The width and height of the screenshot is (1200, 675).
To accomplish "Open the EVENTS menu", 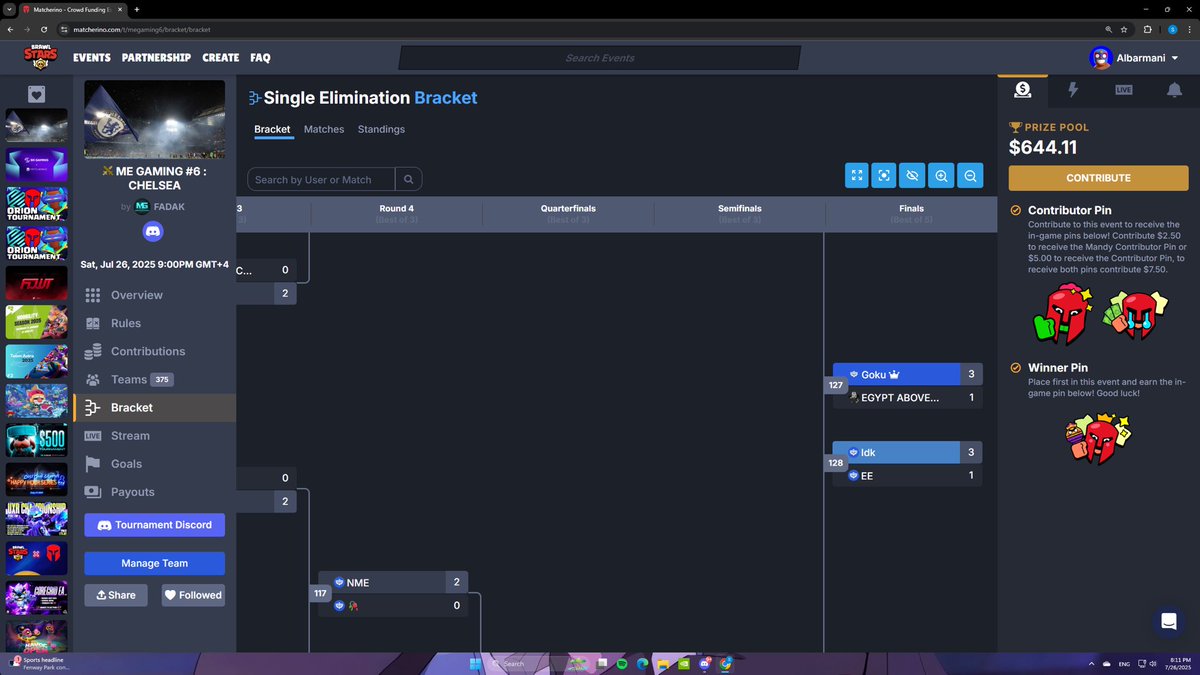I will point(92,58).
